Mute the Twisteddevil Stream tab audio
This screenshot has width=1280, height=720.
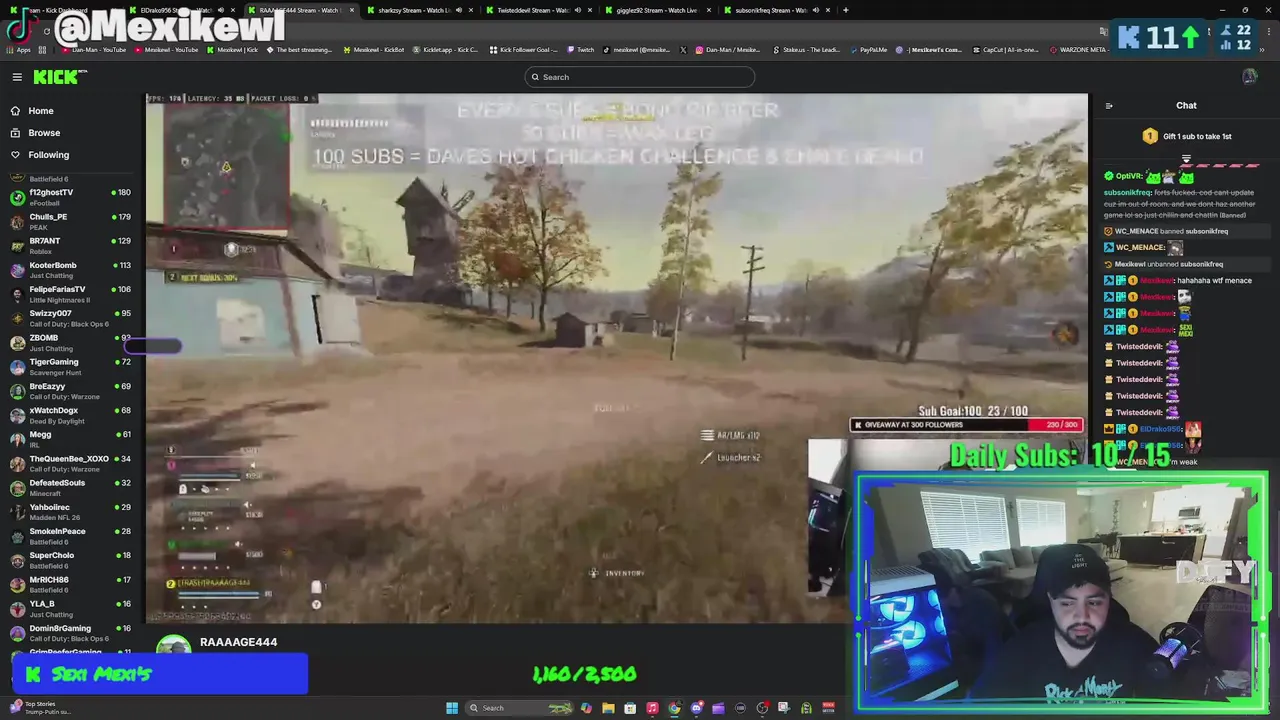[x=576, y=10]
